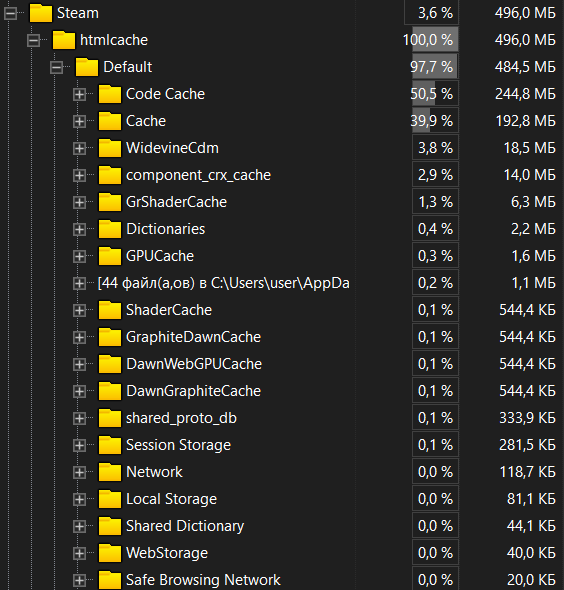
Task: Click the WebStorage folder icon
Action: coord(110,553)
